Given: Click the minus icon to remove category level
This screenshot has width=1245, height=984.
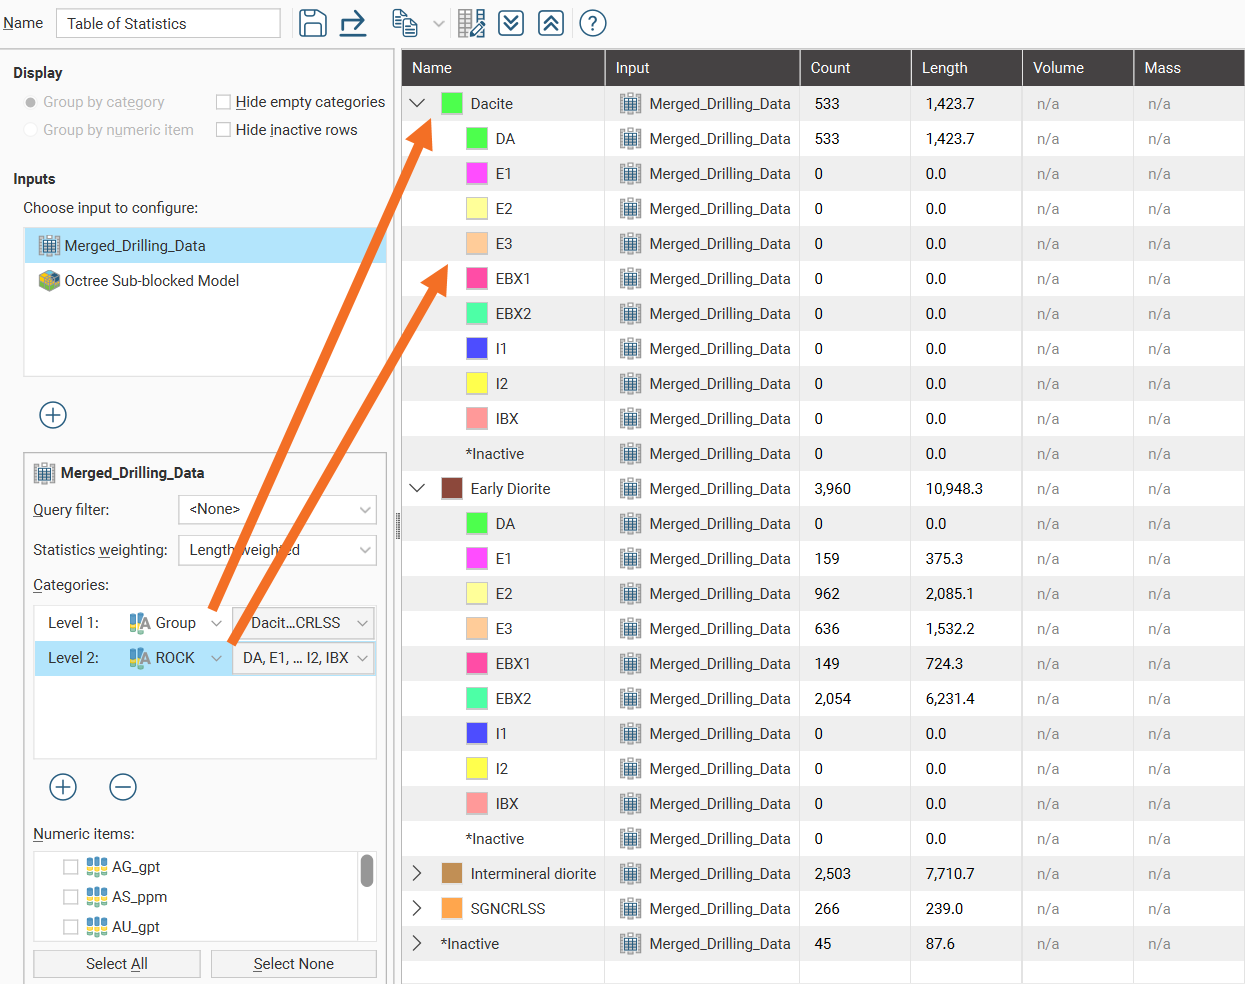Looking at the screenshot, I should pos(123,787).
